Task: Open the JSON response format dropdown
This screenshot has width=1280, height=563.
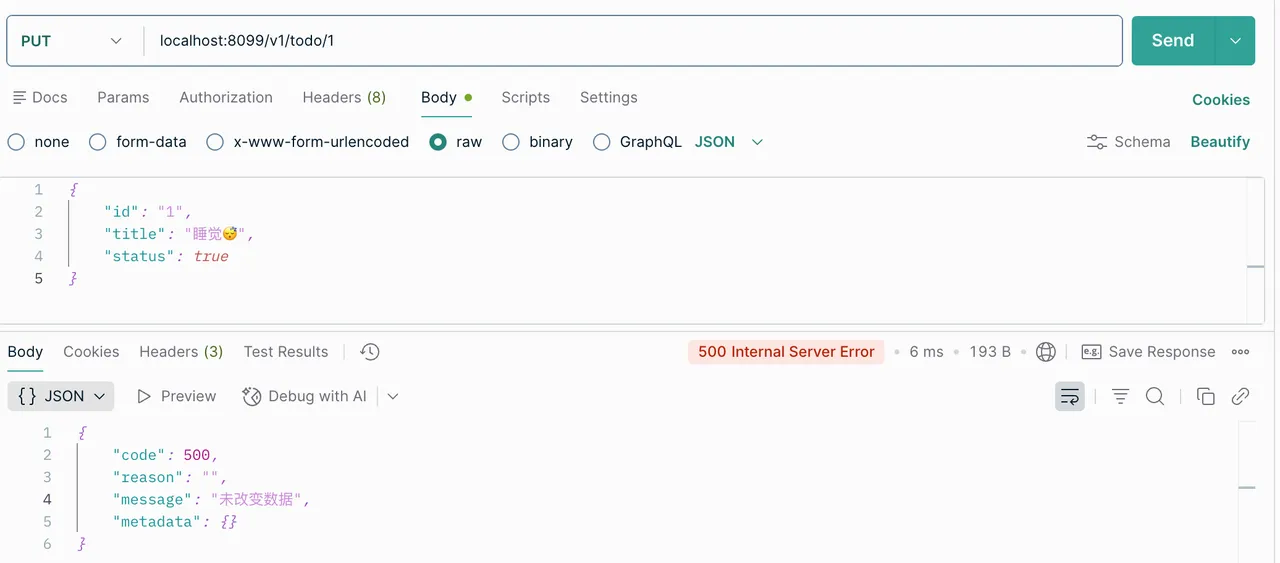Action: 61,397
